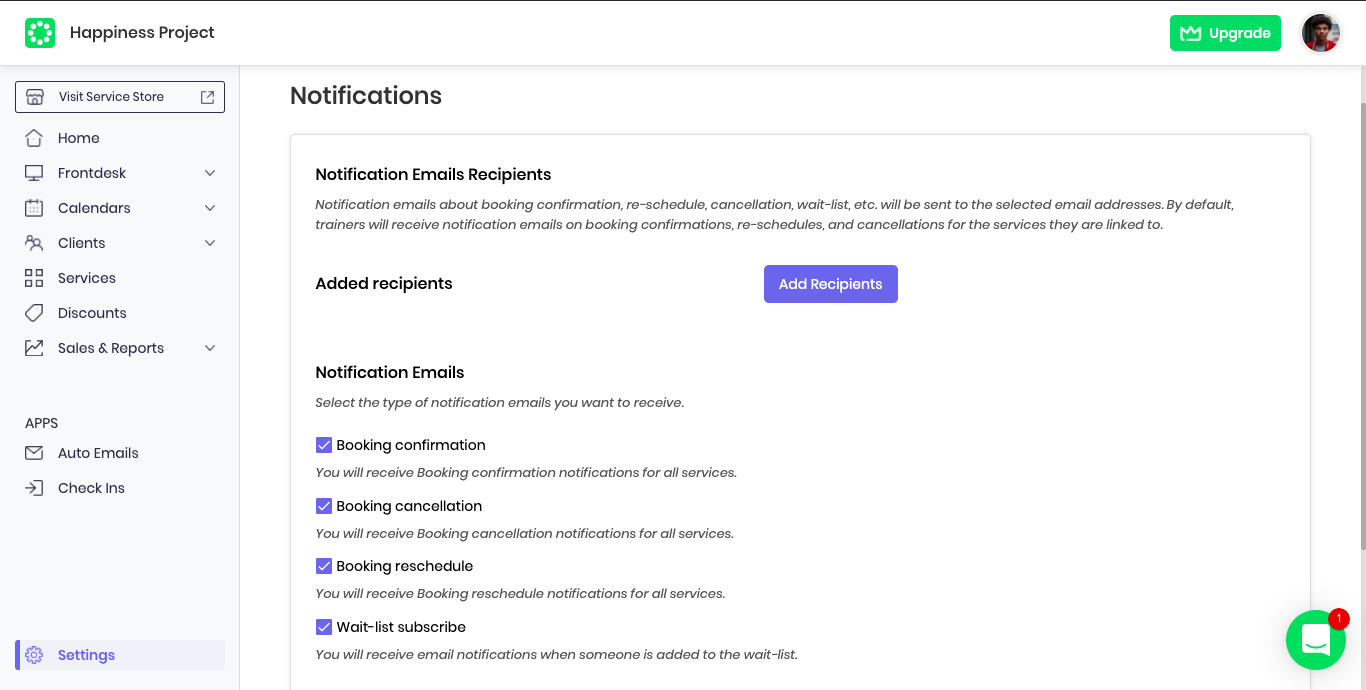Click the red notification badge on chat
This screenshot has height=690, width=1366.
coord(1339,619)
